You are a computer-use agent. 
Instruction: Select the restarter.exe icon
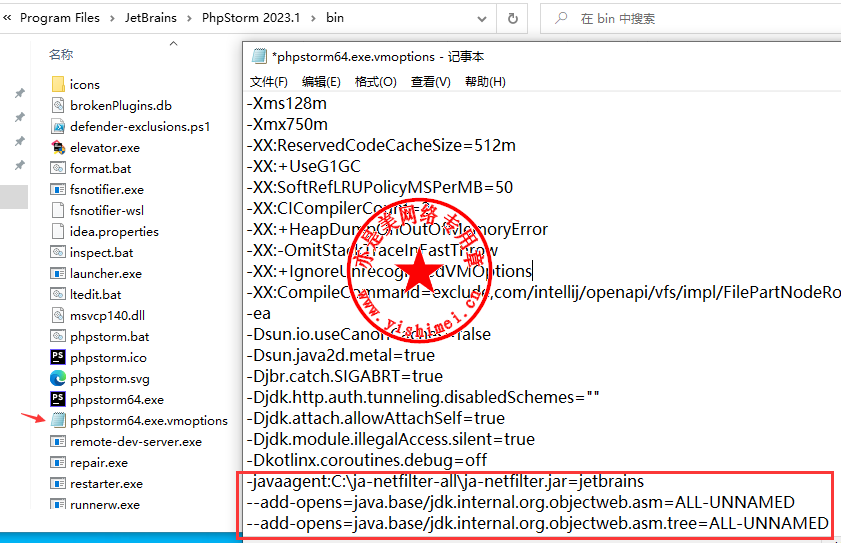(x=58, y=483)
